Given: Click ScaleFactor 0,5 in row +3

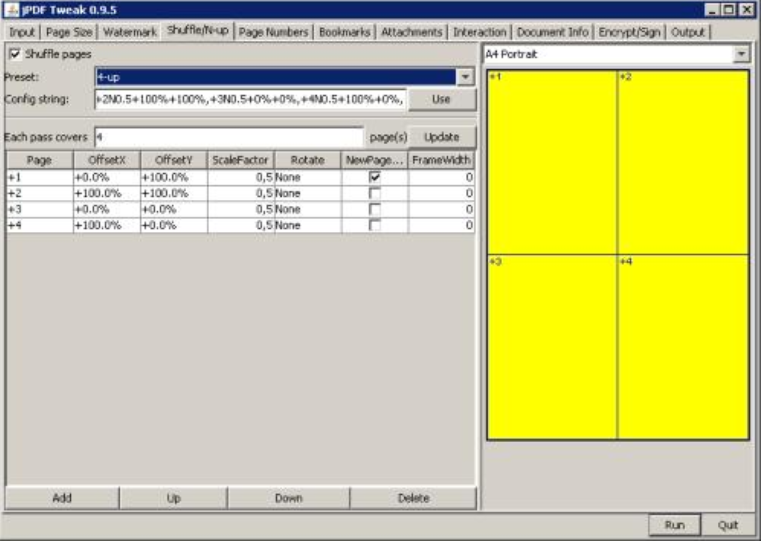Looking at the screenshot, I should 241,209.
